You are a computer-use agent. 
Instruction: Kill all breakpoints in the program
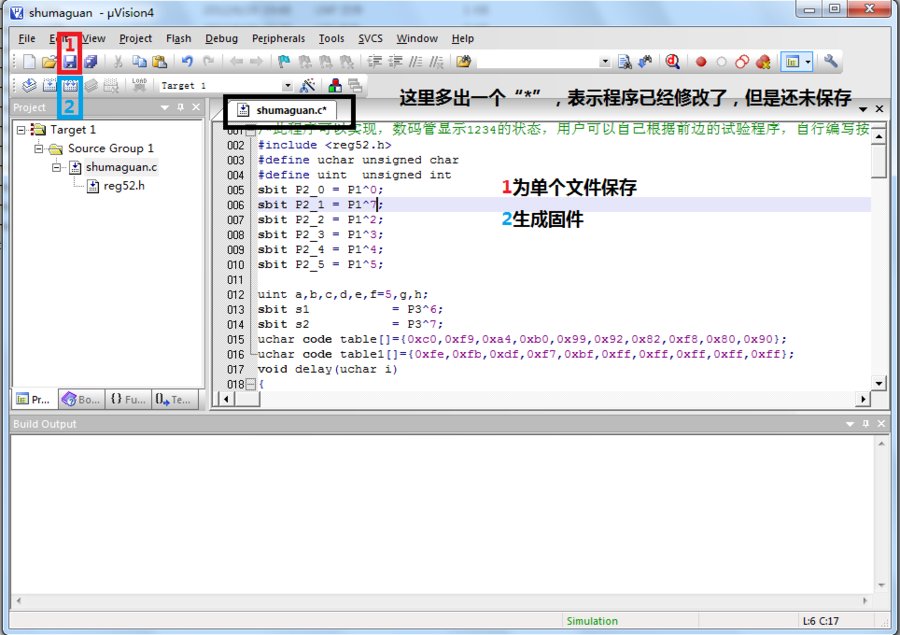tap(765, 61)
